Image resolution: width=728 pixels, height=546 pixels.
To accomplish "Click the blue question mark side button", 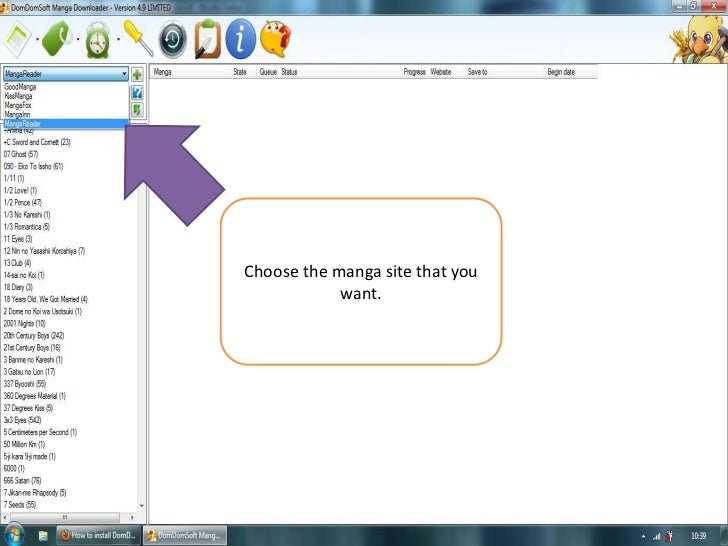I will click(x=137, y=92).
